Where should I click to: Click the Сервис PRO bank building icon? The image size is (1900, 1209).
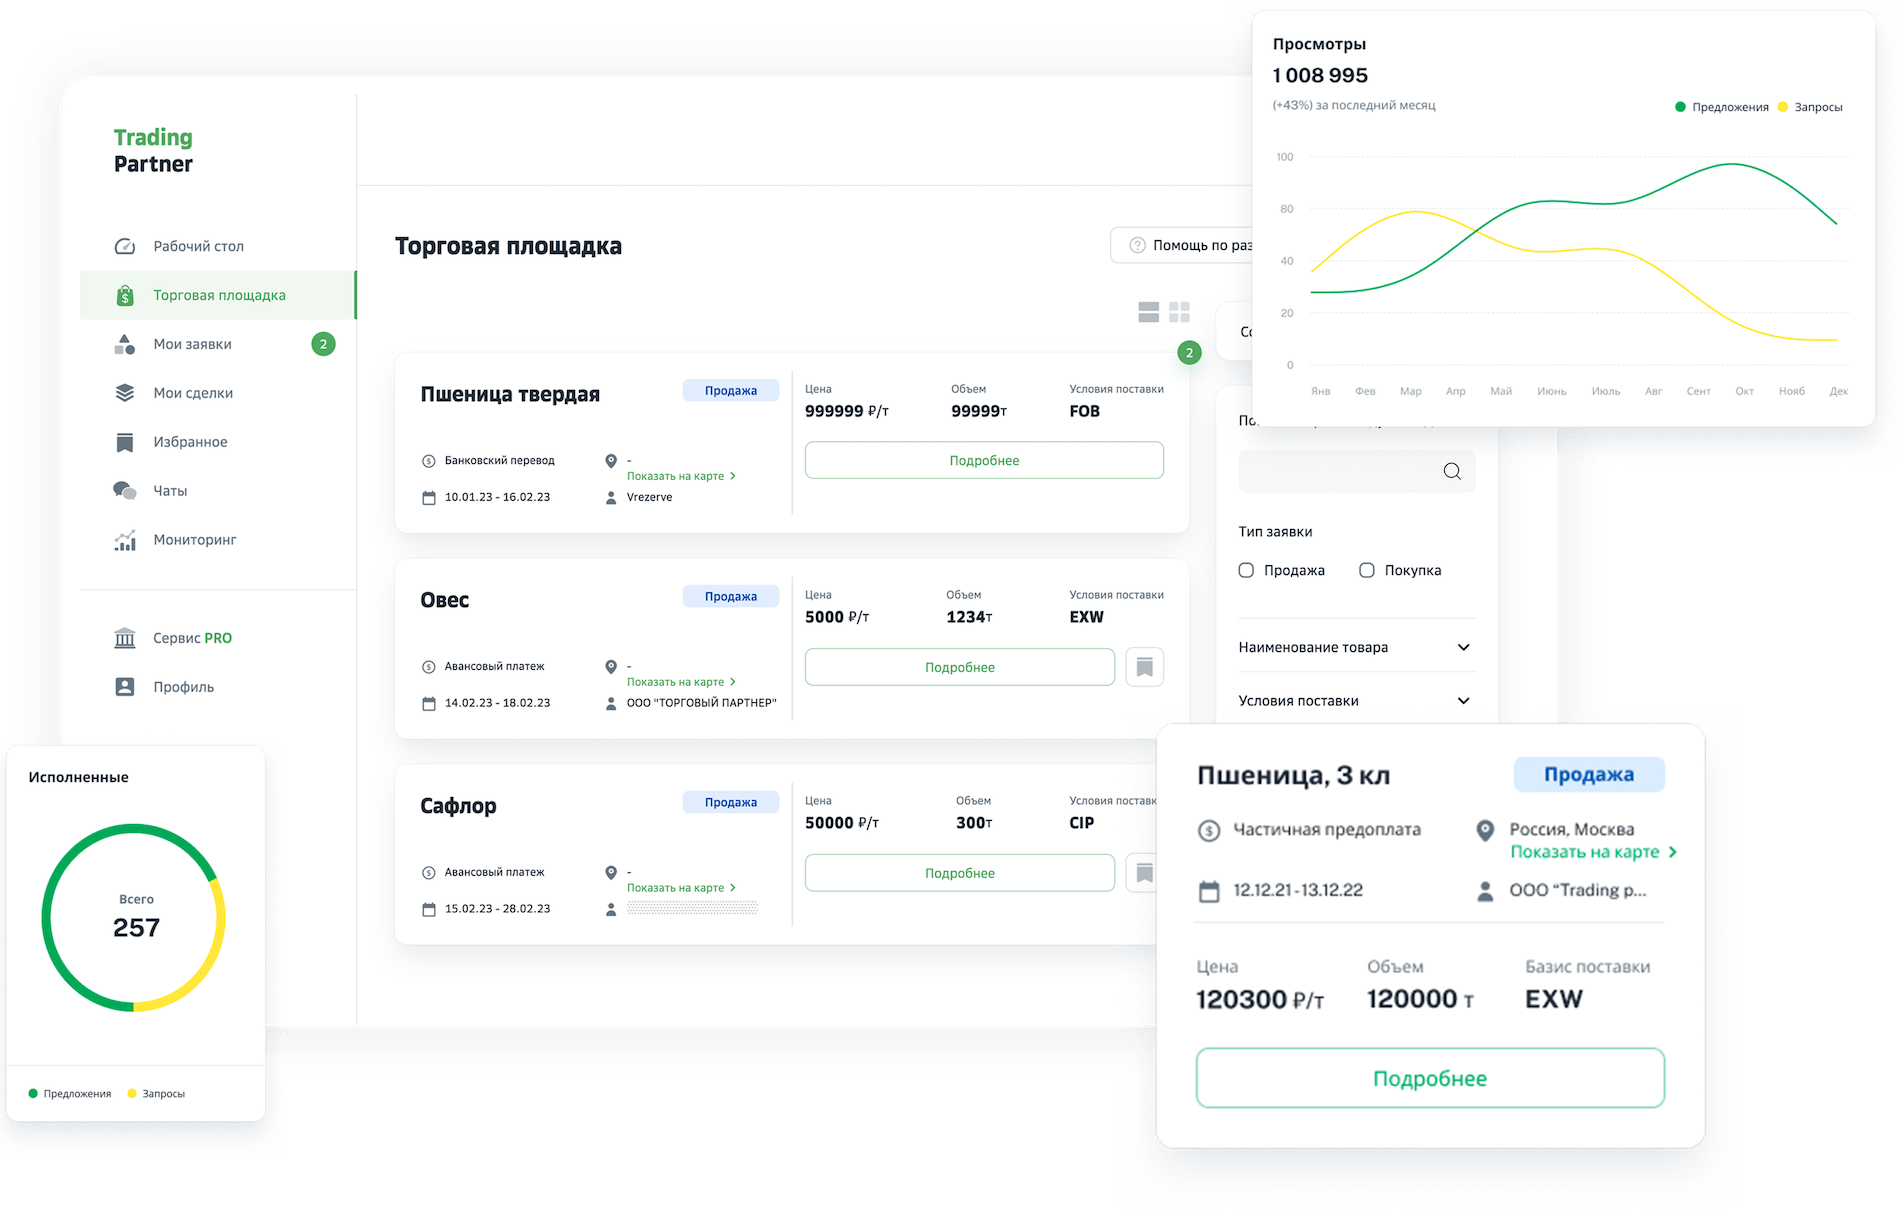pos(125,638)
